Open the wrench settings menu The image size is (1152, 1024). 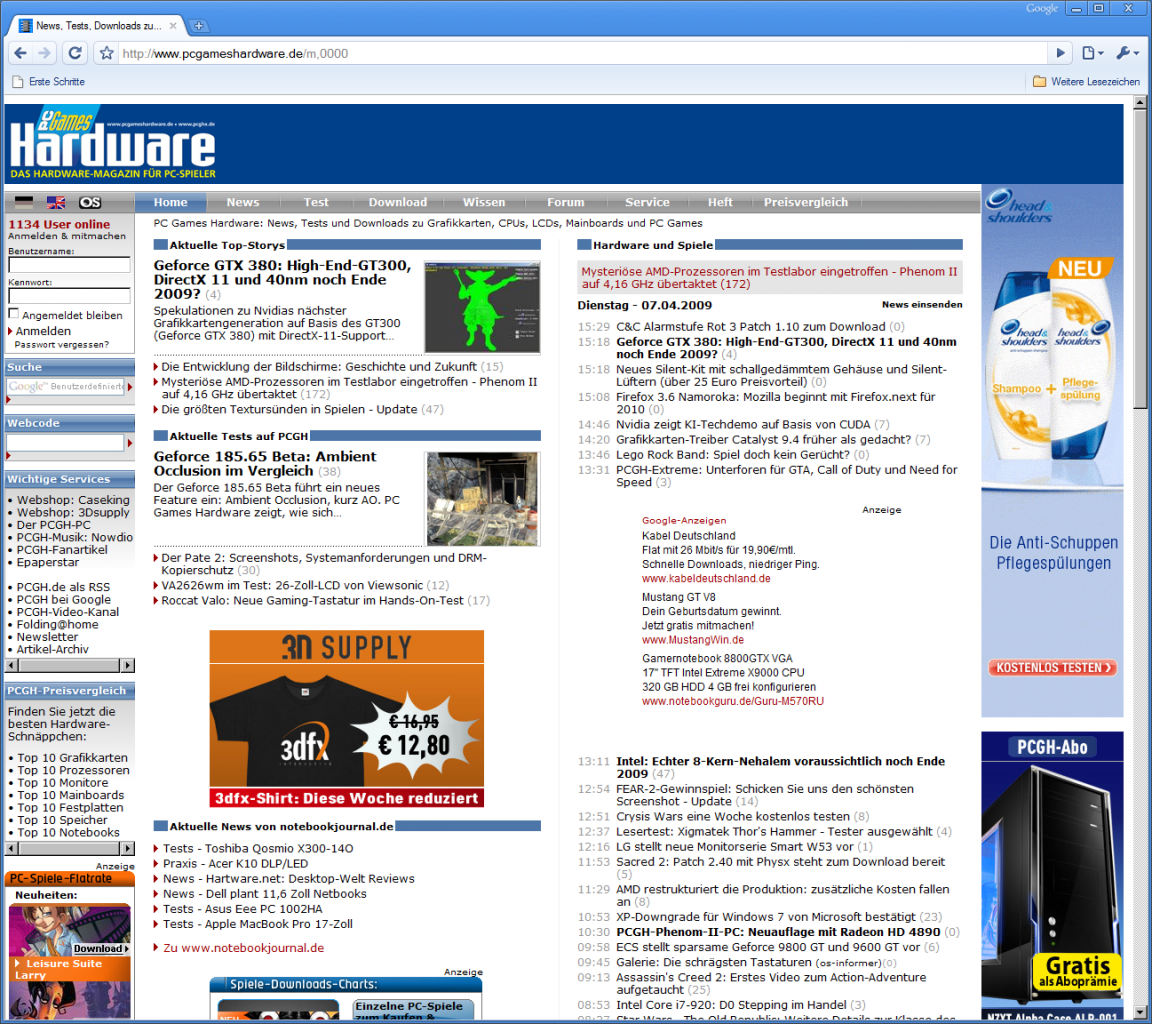click(x=1127, y=53)
